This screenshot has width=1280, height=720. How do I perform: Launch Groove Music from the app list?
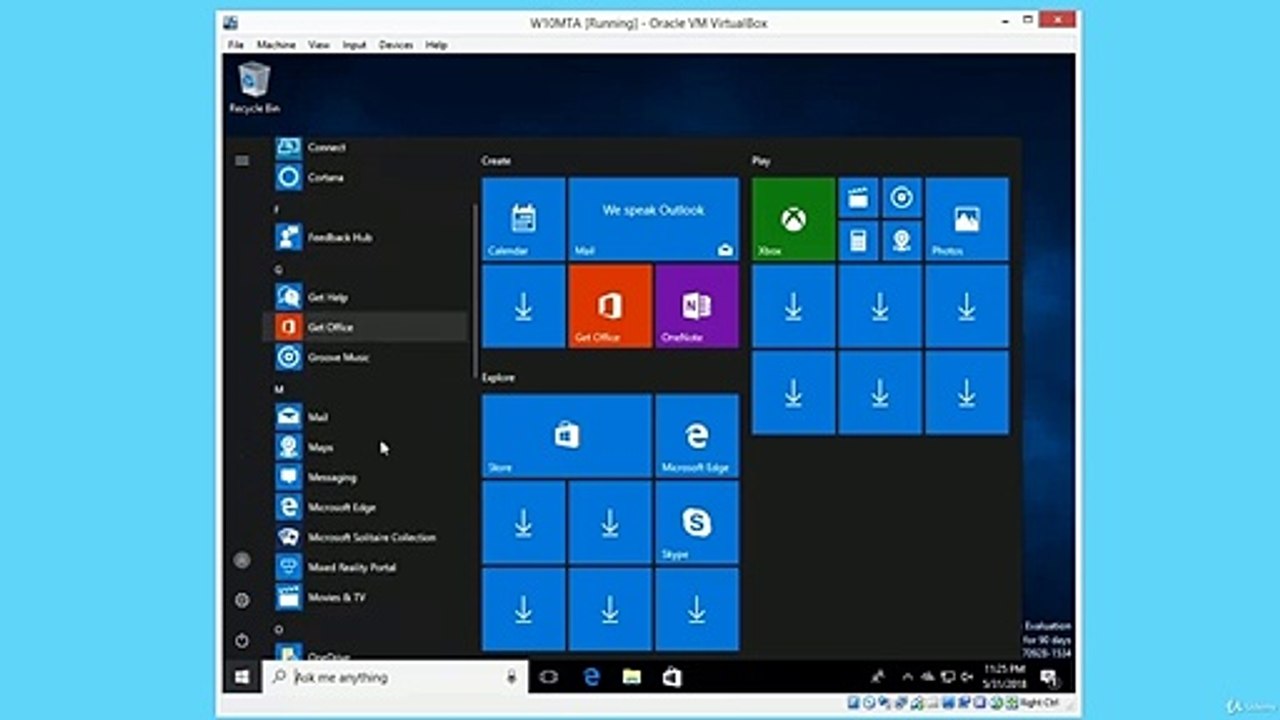pyautogui.click(x=365, y=357)
